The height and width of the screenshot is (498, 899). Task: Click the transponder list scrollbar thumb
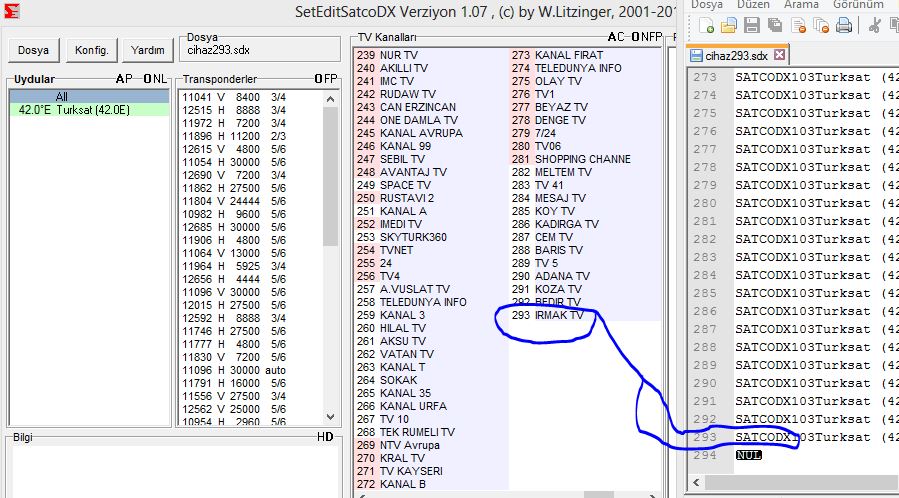(x=330, y=177)
